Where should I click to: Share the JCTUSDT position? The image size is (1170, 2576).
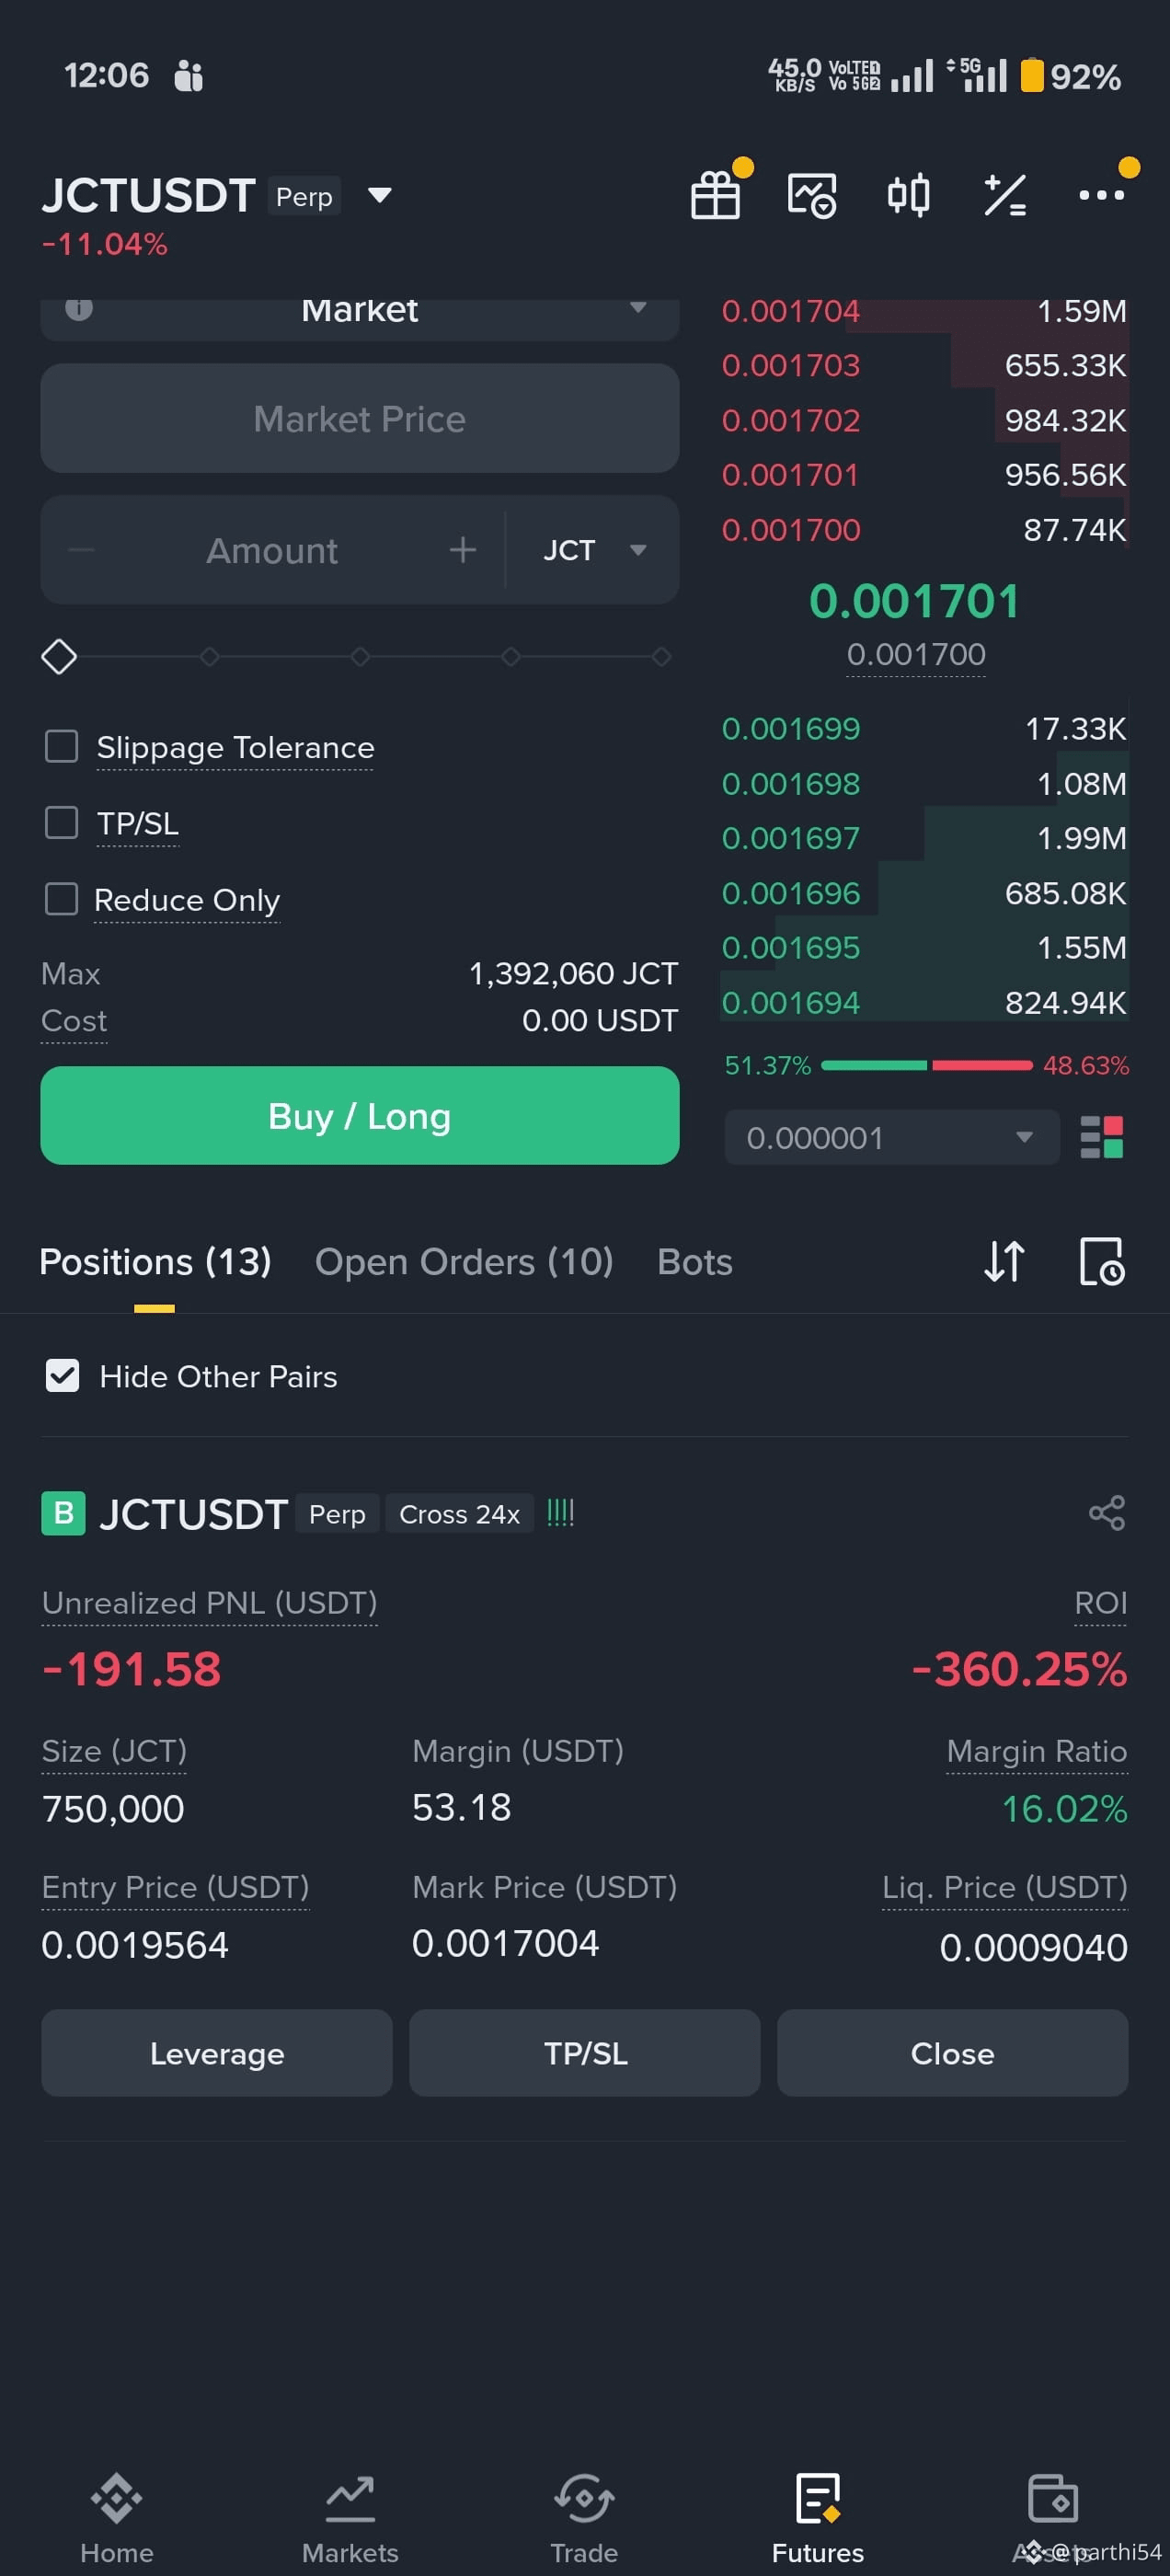click(x=1107, y=1513)
